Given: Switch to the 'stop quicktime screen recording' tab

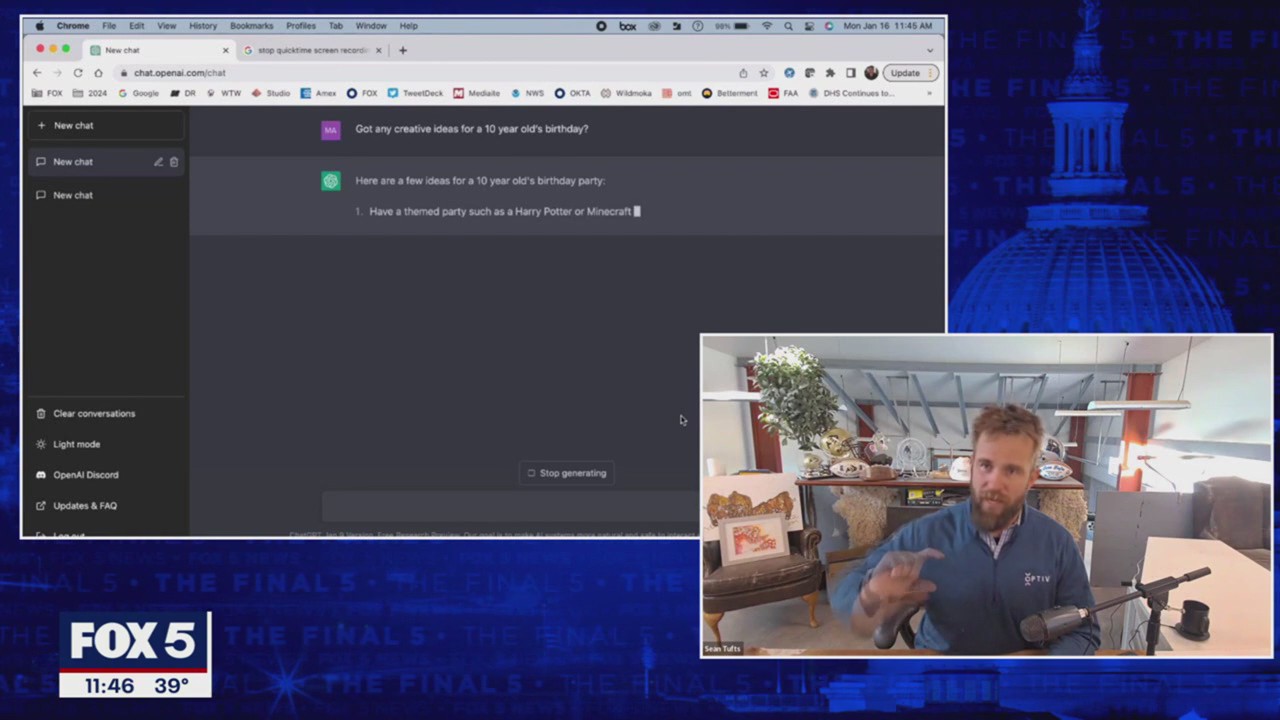Looking at the screenshot, I should [x=312, y=50].
